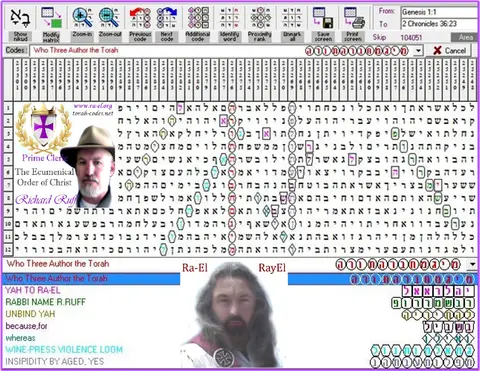
Task: Click the From field Genesis 1:1
Action: click(x=439, y=12)
